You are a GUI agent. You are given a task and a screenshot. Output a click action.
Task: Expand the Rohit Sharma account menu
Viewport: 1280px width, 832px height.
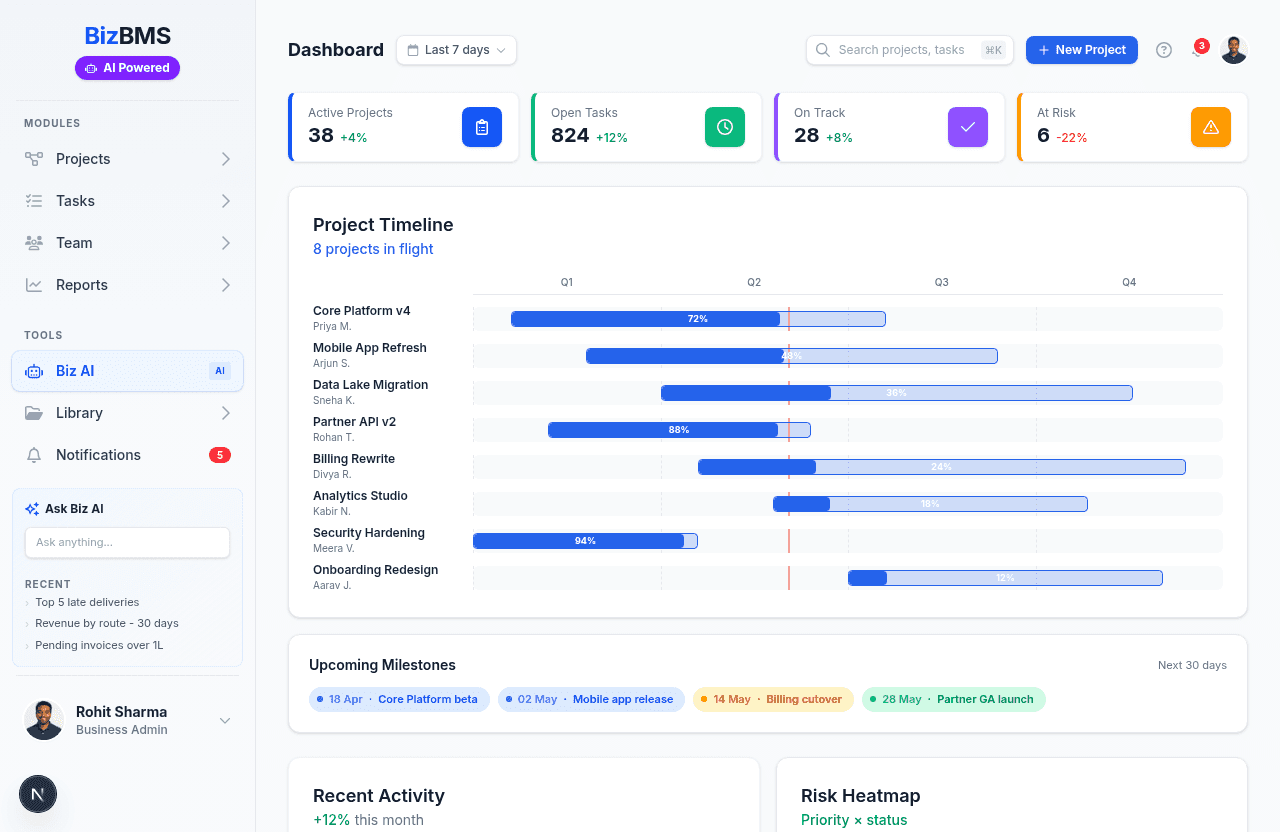pyautogui.click(x=225, y=720)
